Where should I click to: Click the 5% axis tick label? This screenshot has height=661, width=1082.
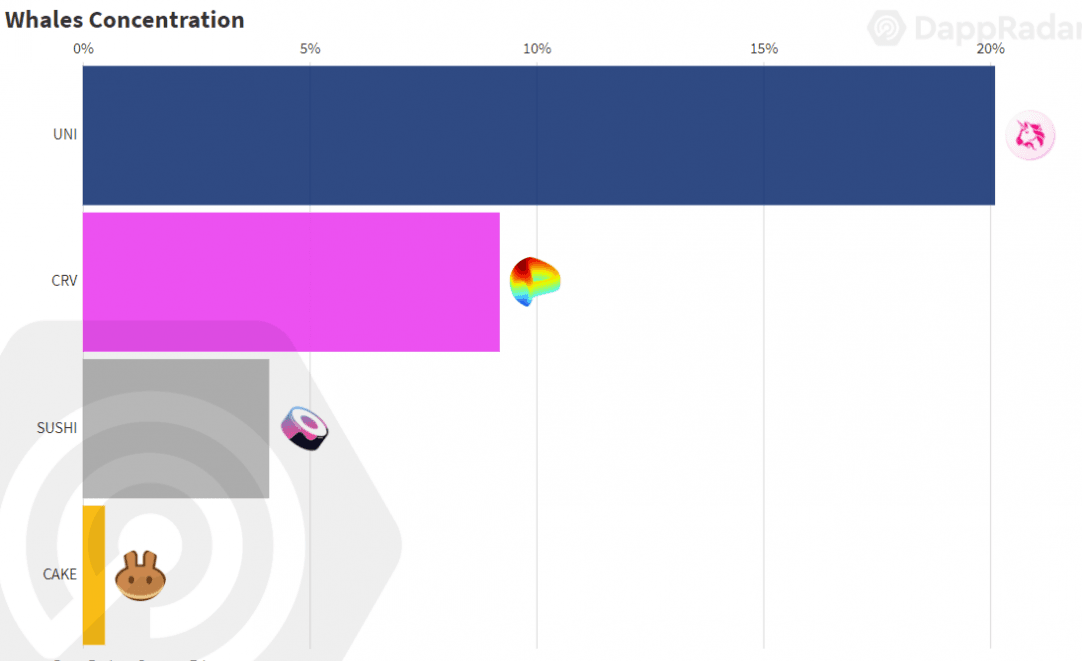(310, 48)
